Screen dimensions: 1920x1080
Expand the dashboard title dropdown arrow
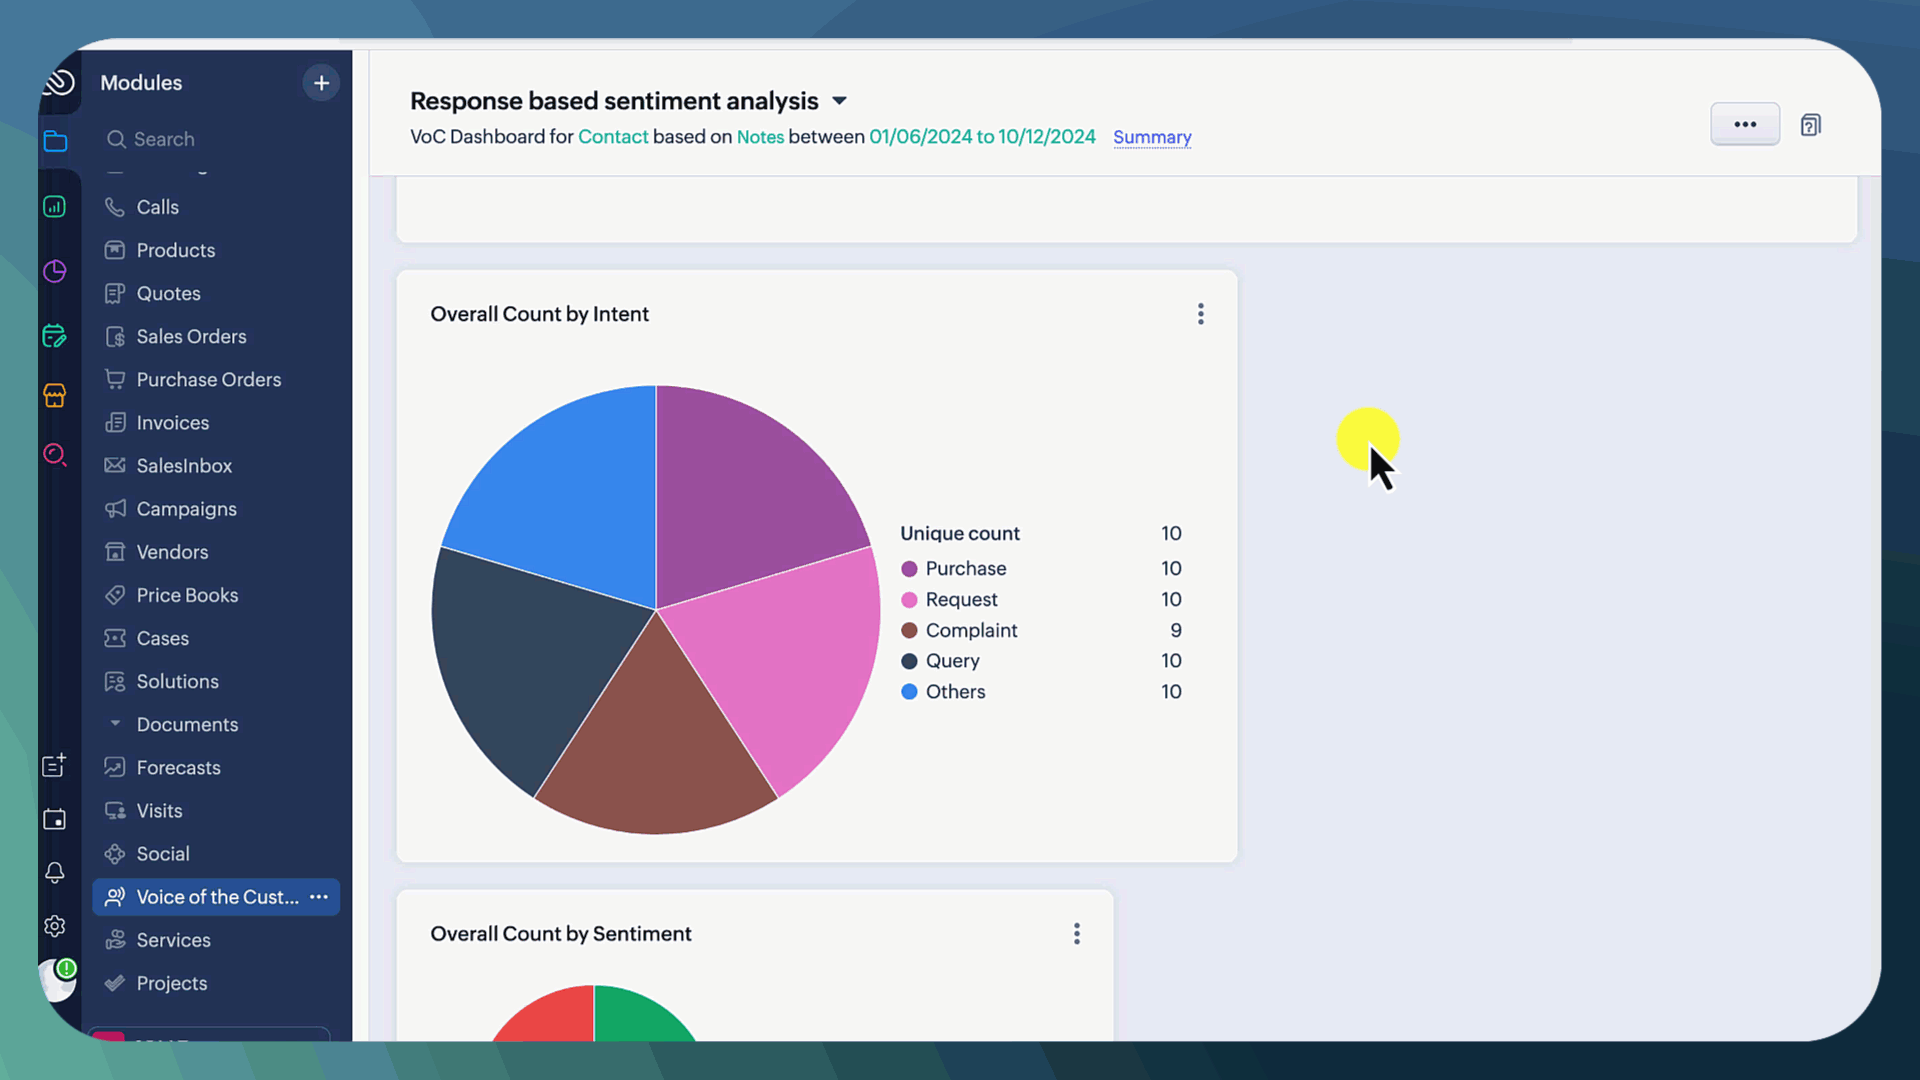coord(840,101)
